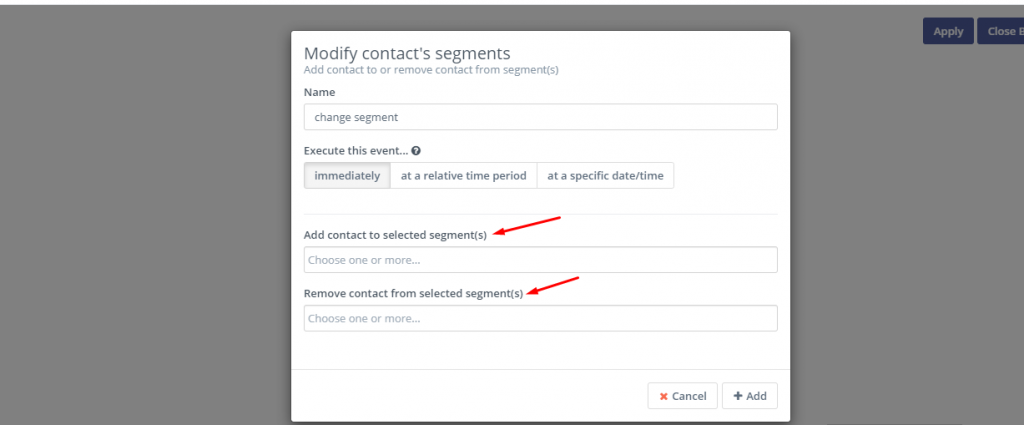Screen dimensions: 1024x425
Task: Click the Execute this event label text
Action: pyautogui.click(x=356, y=151)
